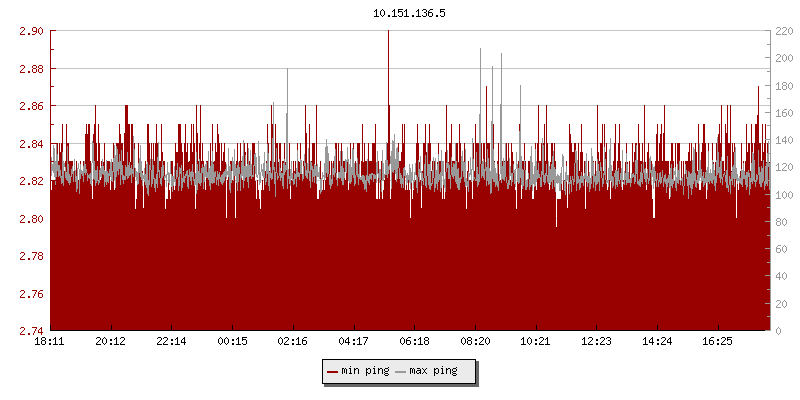Click the 220 value on right axis
800x400 pixels.
pos(783,31)
